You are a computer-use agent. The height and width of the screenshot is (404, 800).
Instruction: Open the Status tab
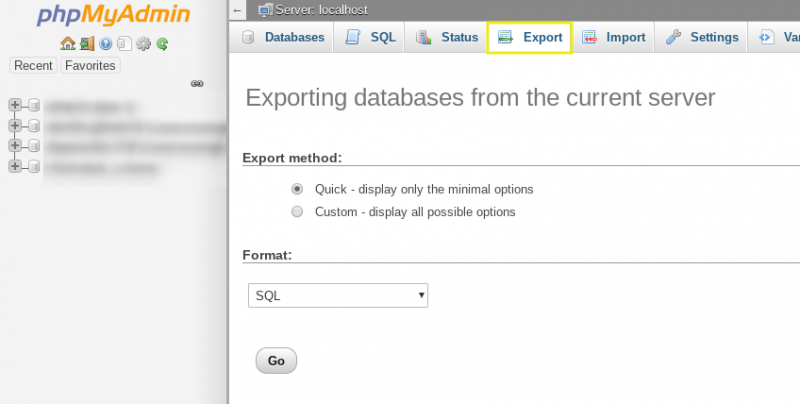tap(446, 37)
